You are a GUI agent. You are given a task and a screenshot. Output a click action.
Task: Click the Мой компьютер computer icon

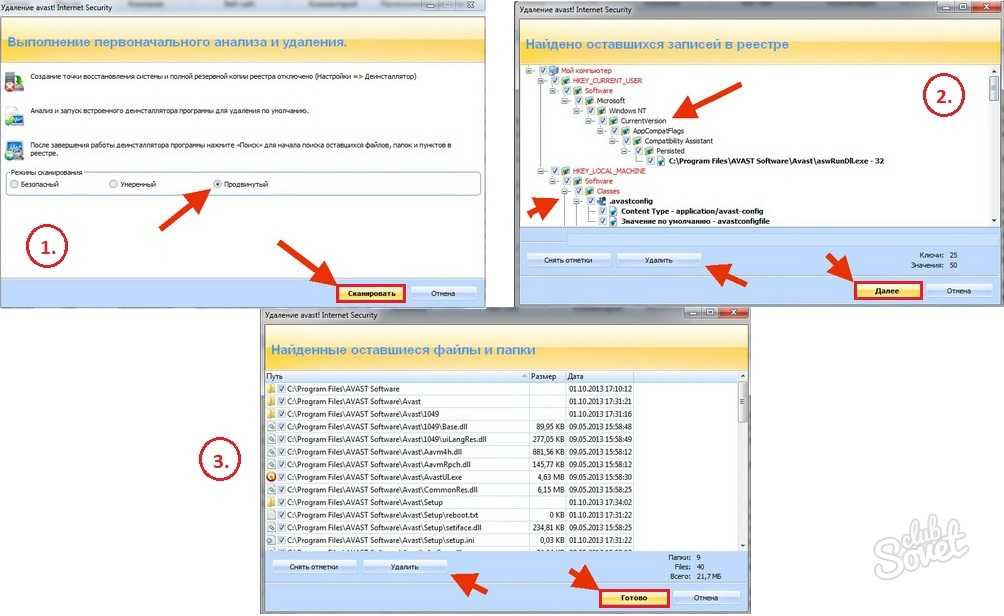click(553, 71)
